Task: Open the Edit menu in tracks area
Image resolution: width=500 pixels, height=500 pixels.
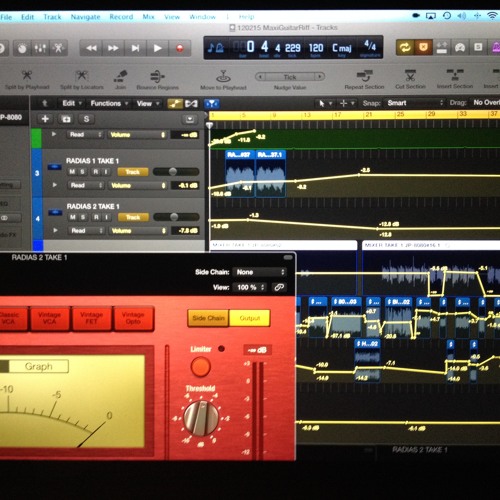Action: [72, 104]
